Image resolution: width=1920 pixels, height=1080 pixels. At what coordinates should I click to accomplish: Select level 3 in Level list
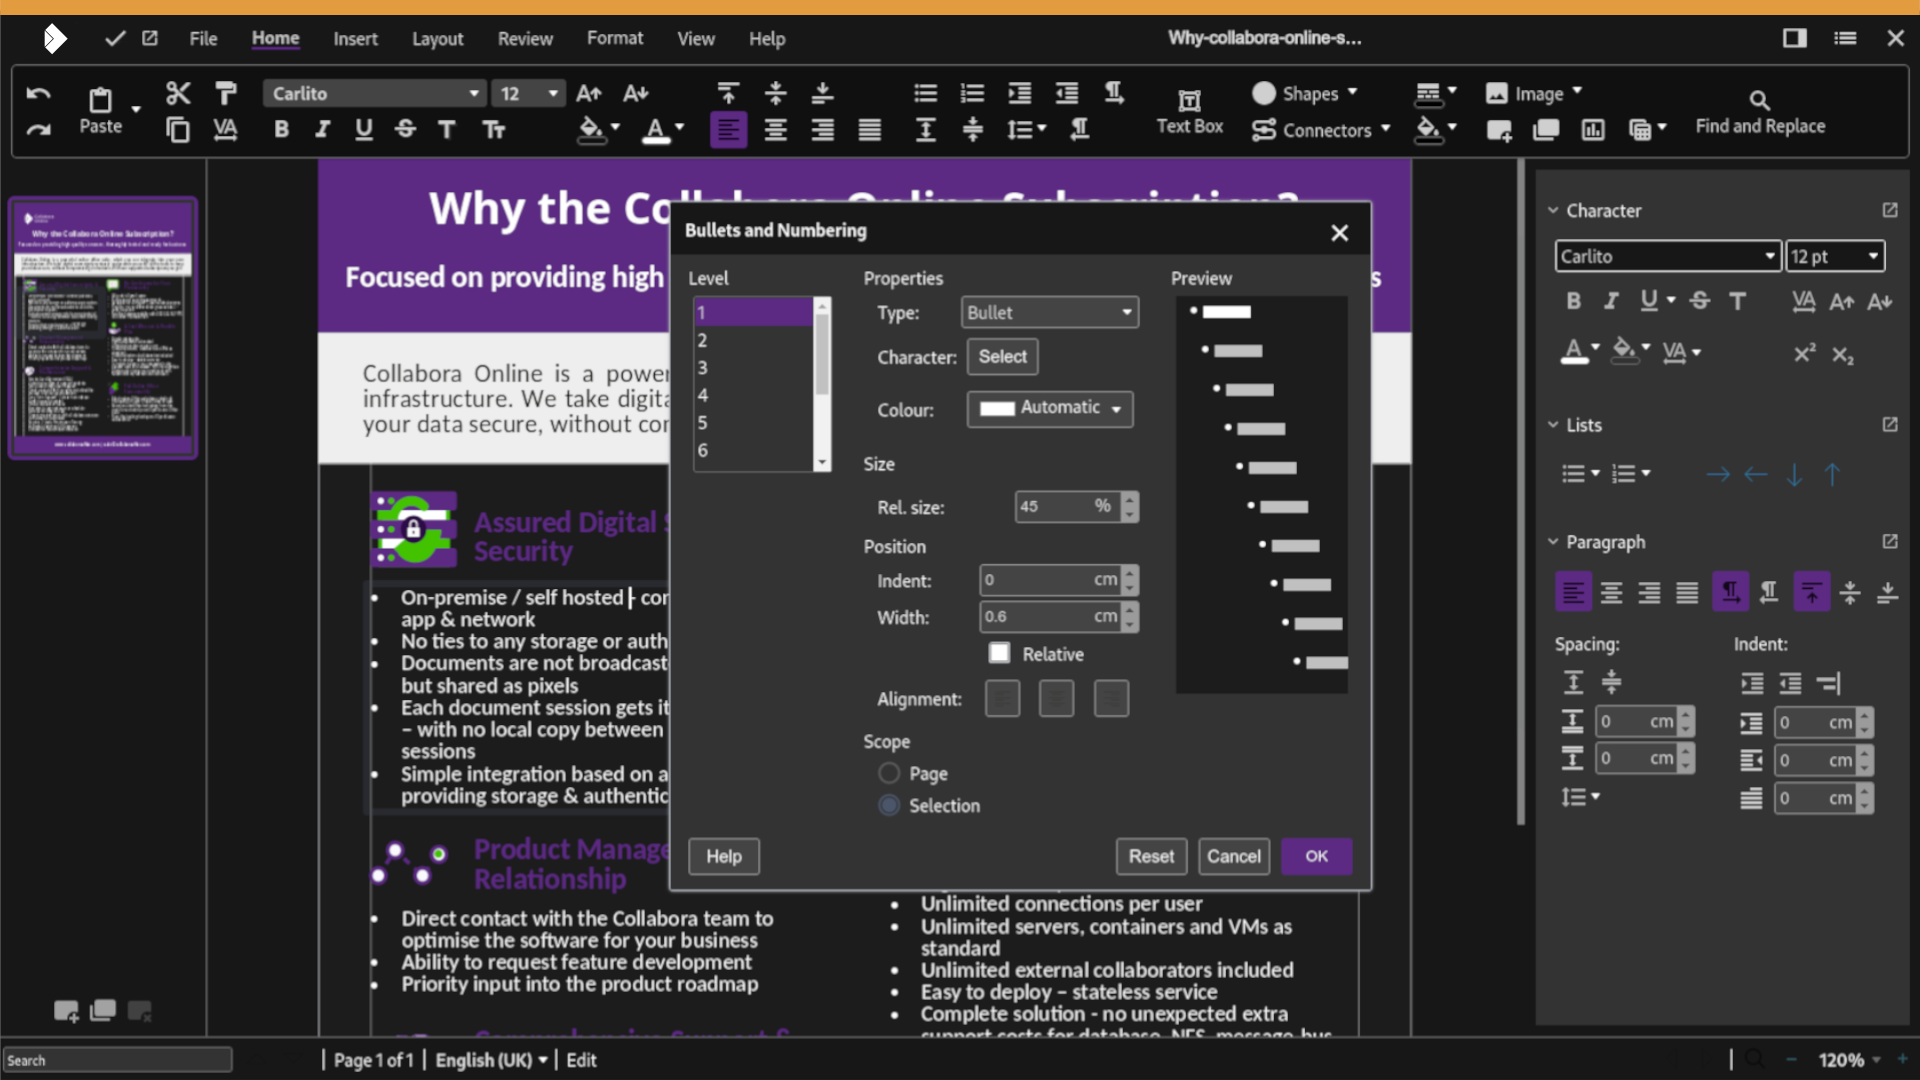coord(753,367)
